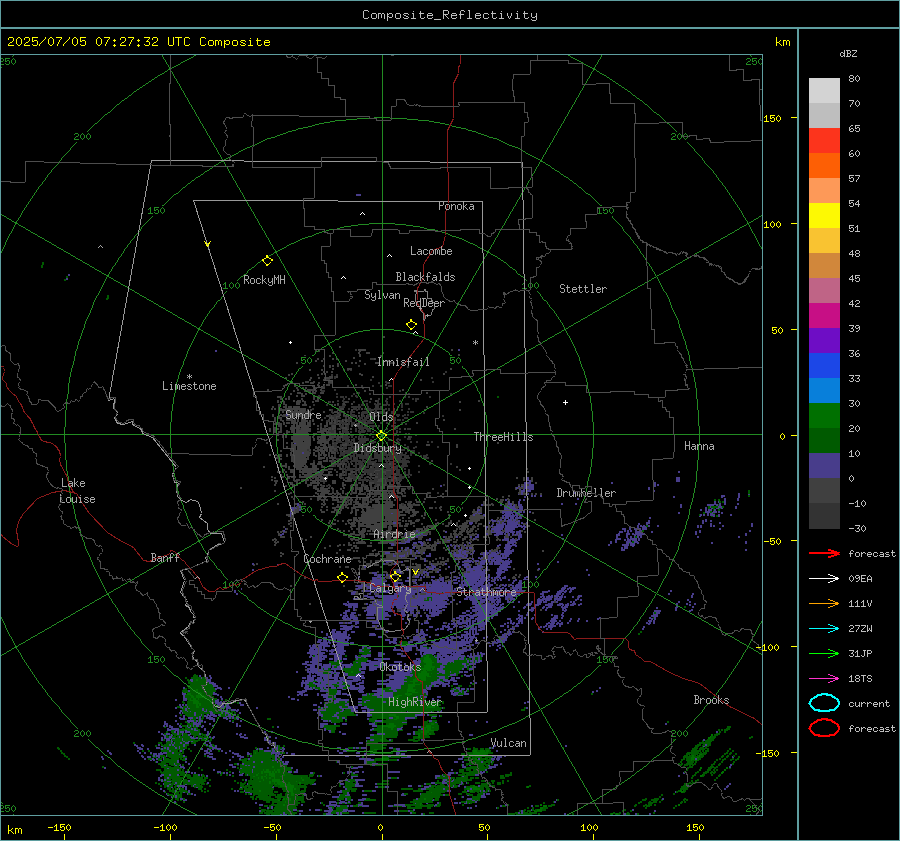Select the magenta 39-42 dBZ swatch
This screenshot has height=841, width=900.
point(824,316)
